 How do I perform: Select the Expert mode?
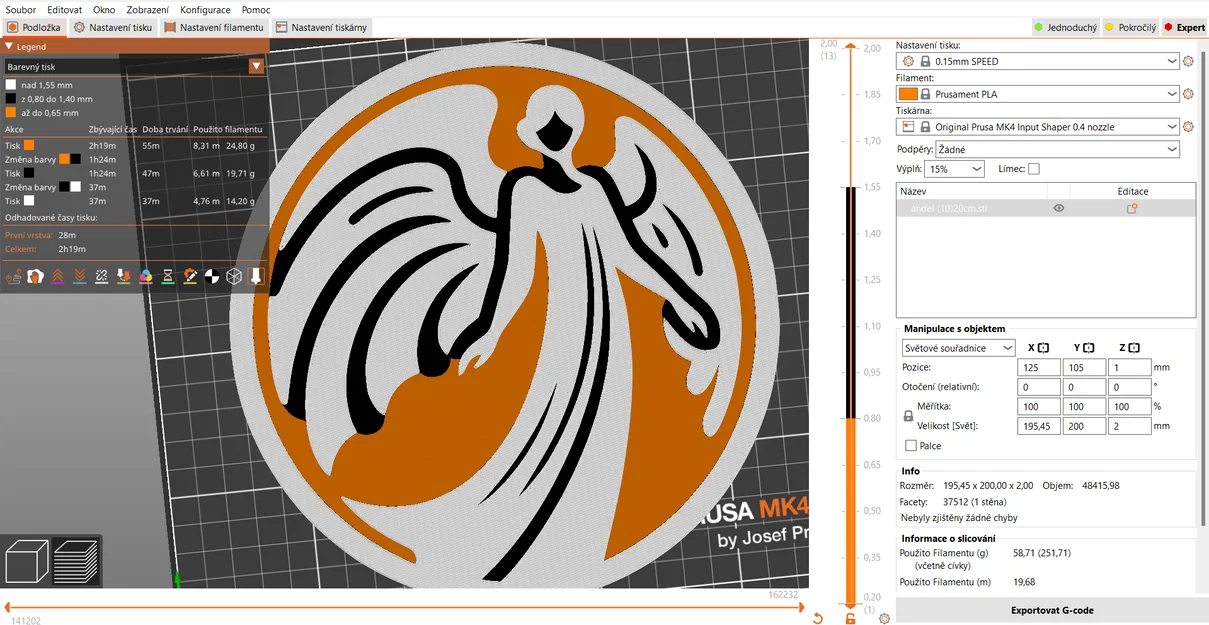point(1185,28)
